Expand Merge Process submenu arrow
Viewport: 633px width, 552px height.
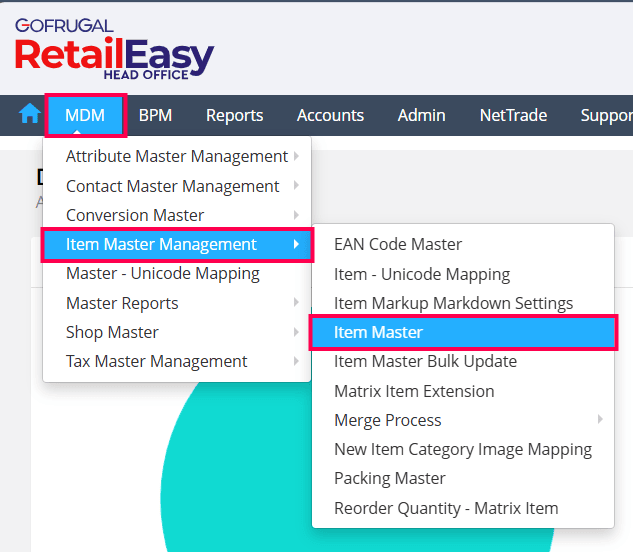[600, 419]
